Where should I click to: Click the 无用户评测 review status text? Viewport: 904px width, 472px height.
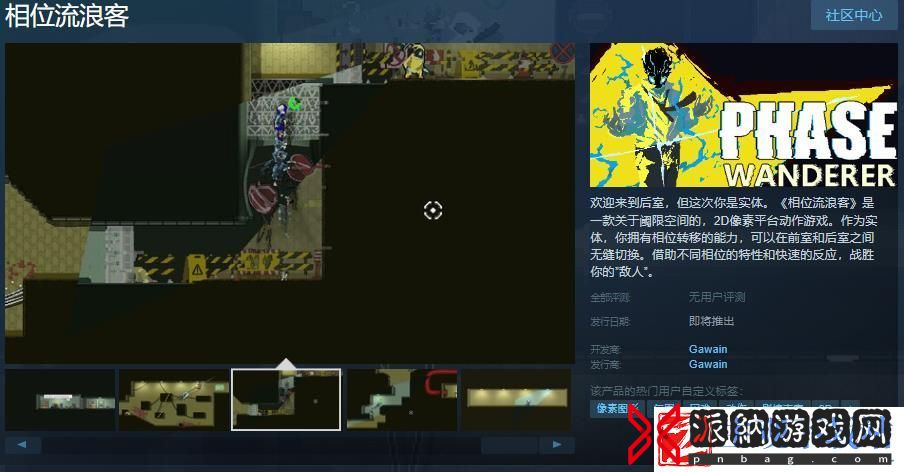717,297
